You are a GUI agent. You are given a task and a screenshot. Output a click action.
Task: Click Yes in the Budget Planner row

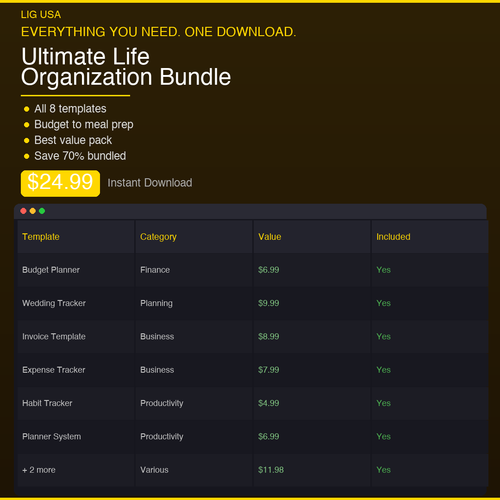point(383,270)
